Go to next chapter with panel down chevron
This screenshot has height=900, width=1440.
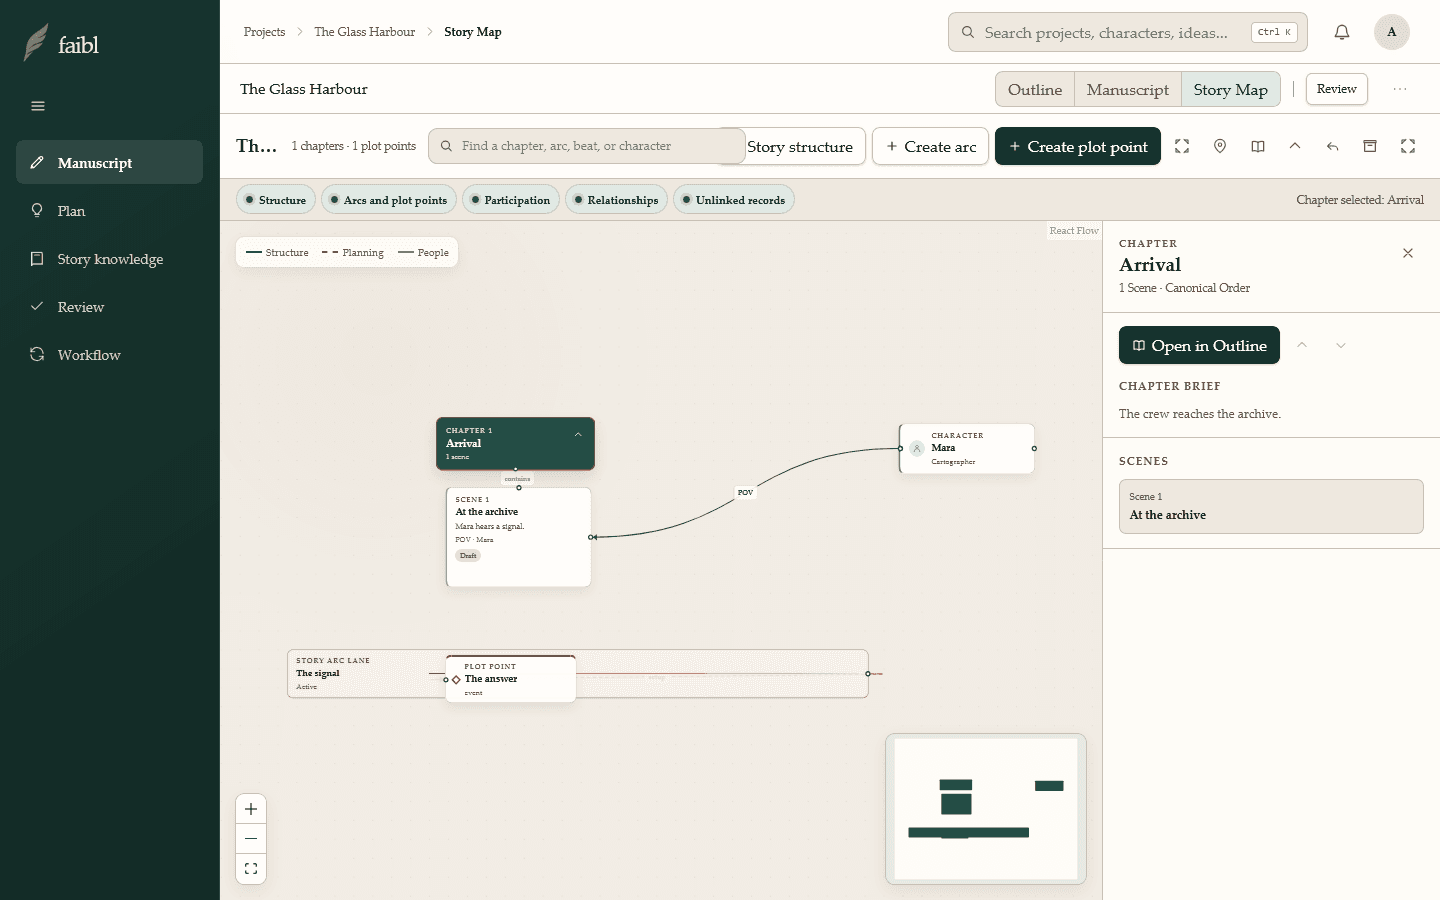coord(1341,345)
